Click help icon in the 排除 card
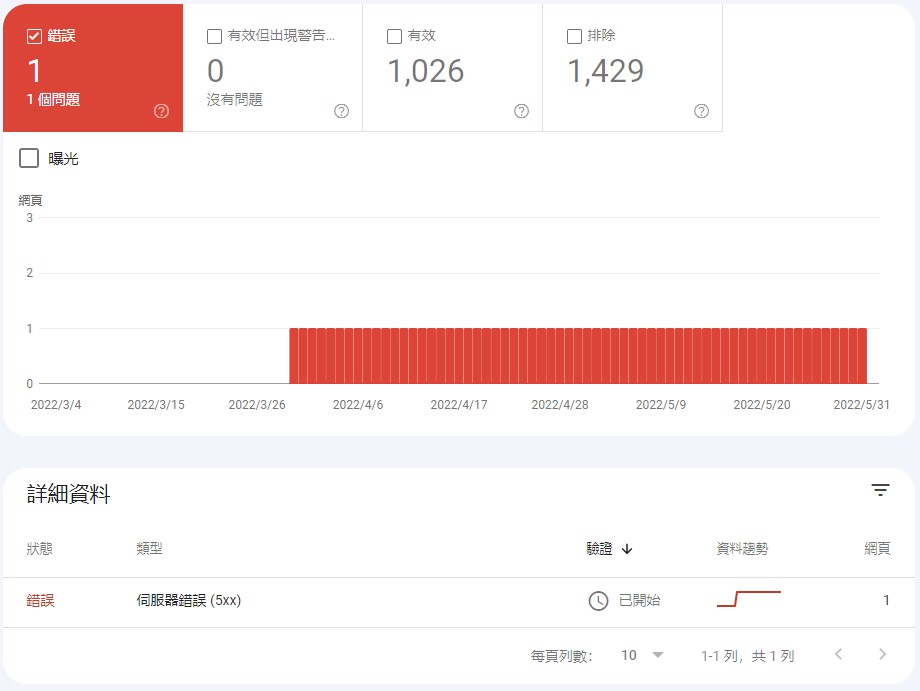920x691 pixels. point(701,111)
